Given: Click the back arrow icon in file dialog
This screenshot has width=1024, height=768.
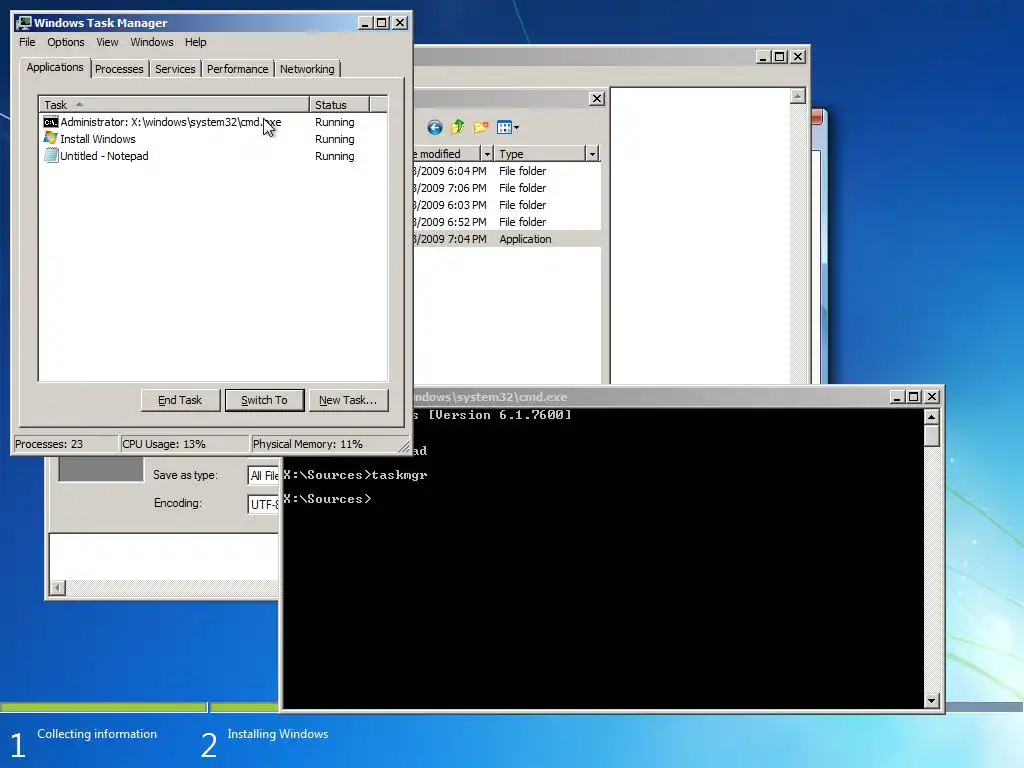Looking at the screenshot, I should pos(434,127).
